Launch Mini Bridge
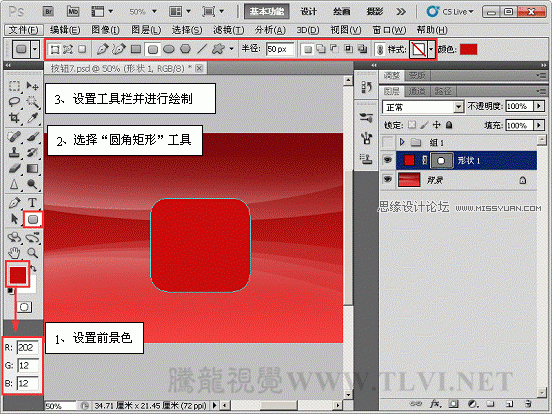The width and height of the screenshot is (552, 414). click(73, 12)
